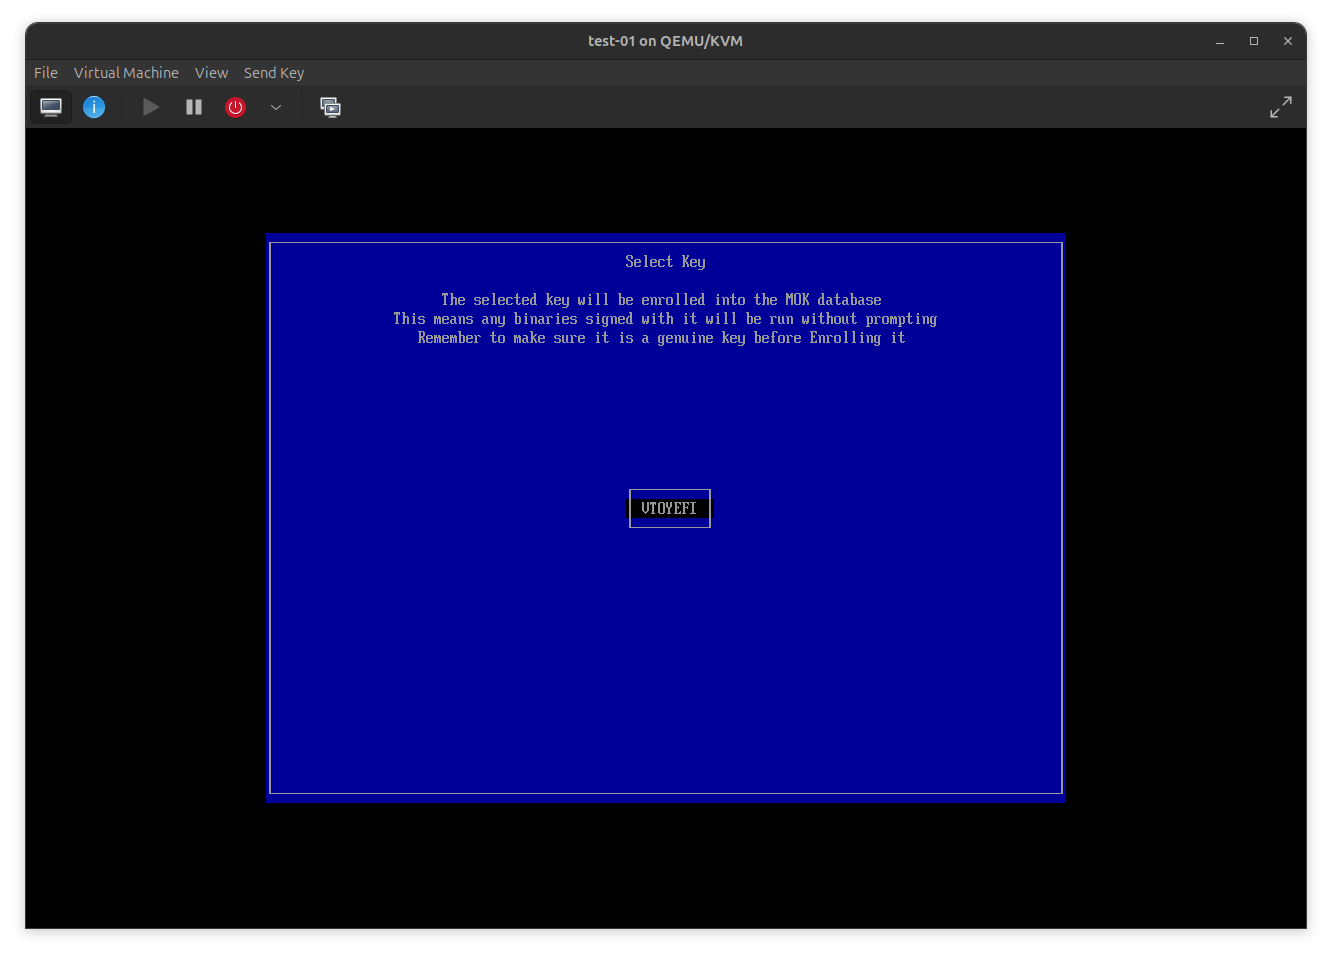Expand the shutdown options chevron
1332x957 pixels.
275,107
